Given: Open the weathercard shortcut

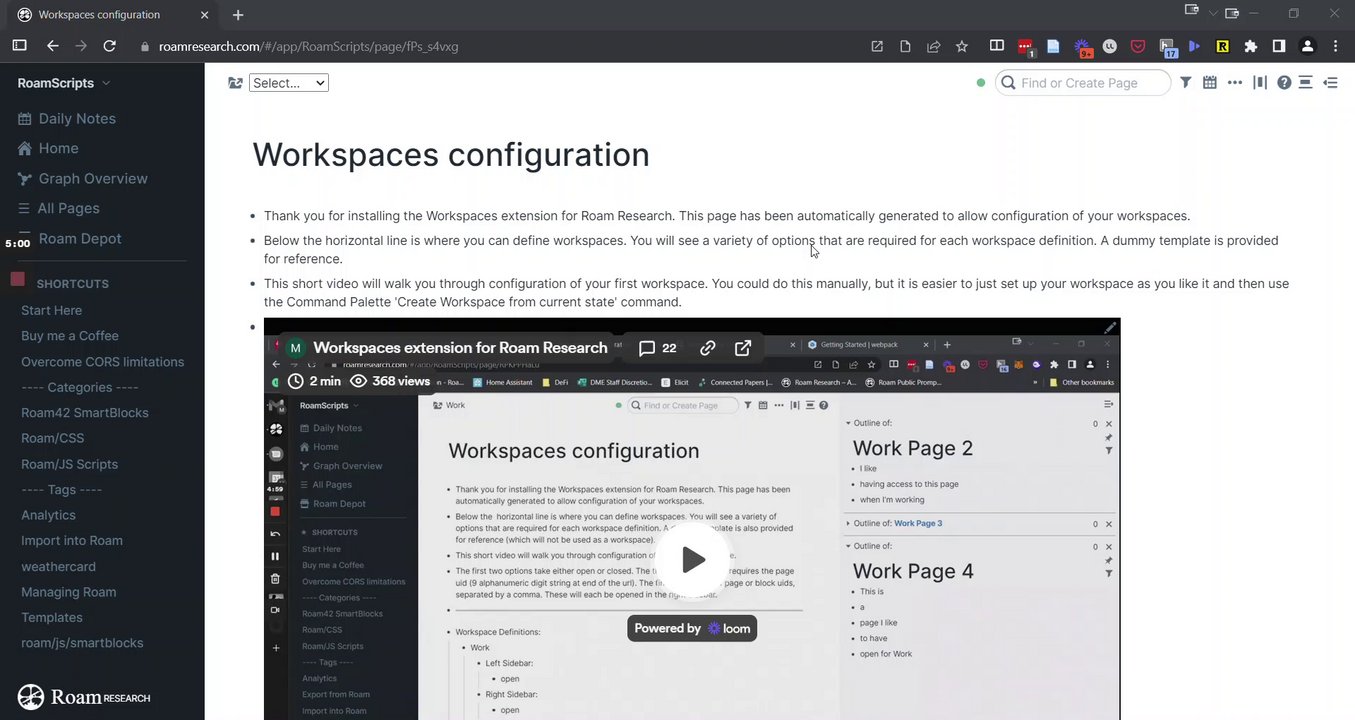Looking at the screenshot, I should (x=58, y=566).
